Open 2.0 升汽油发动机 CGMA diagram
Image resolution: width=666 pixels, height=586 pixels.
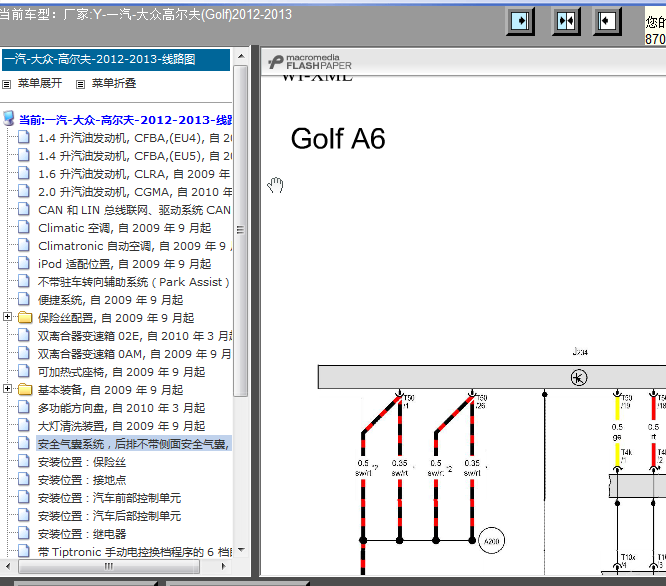pos(135,192)
